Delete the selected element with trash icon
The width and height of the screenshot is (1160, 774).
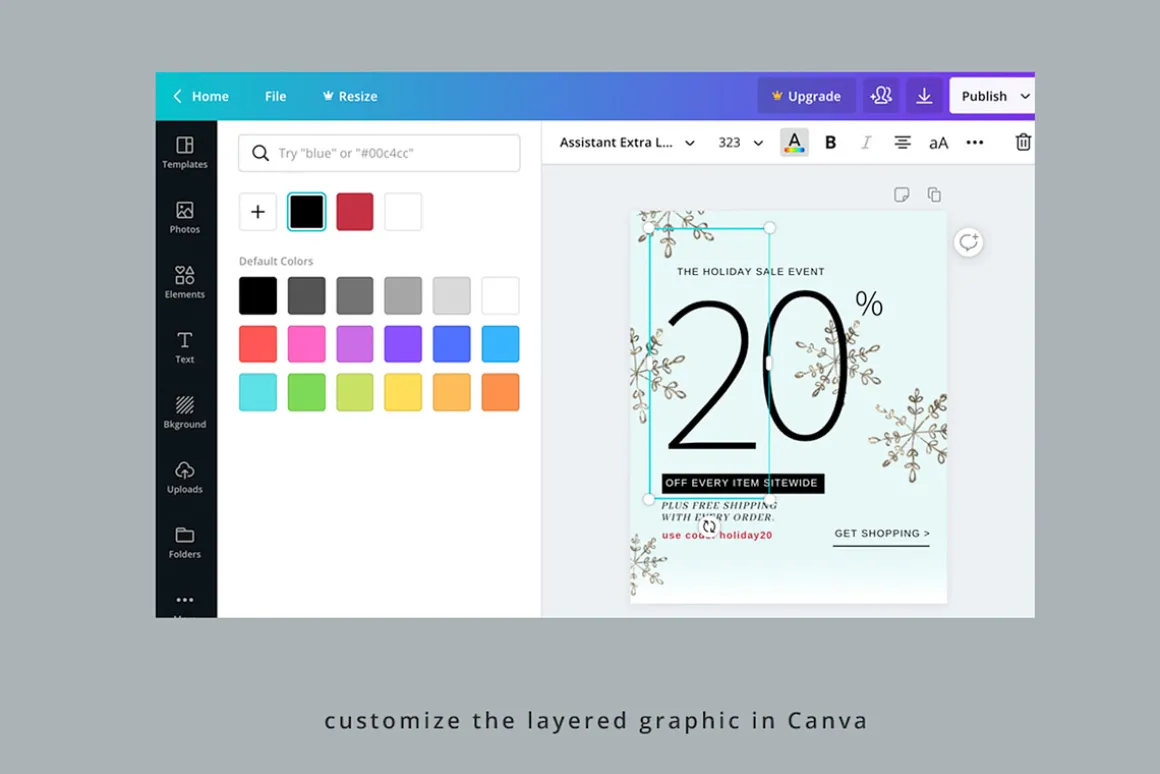coord(1023,142)
